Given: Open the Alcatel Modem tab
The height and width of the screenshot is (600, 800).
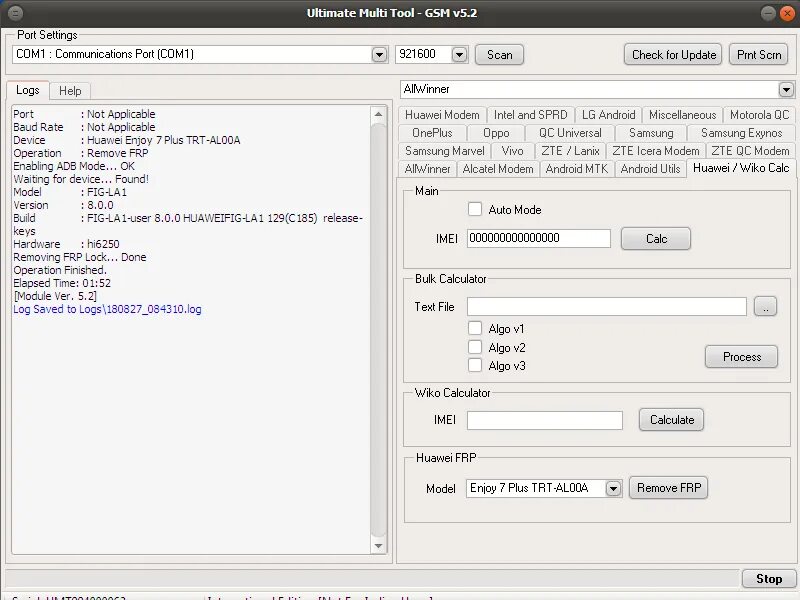Looking at the screenshot, I should [x=497, y=169].
